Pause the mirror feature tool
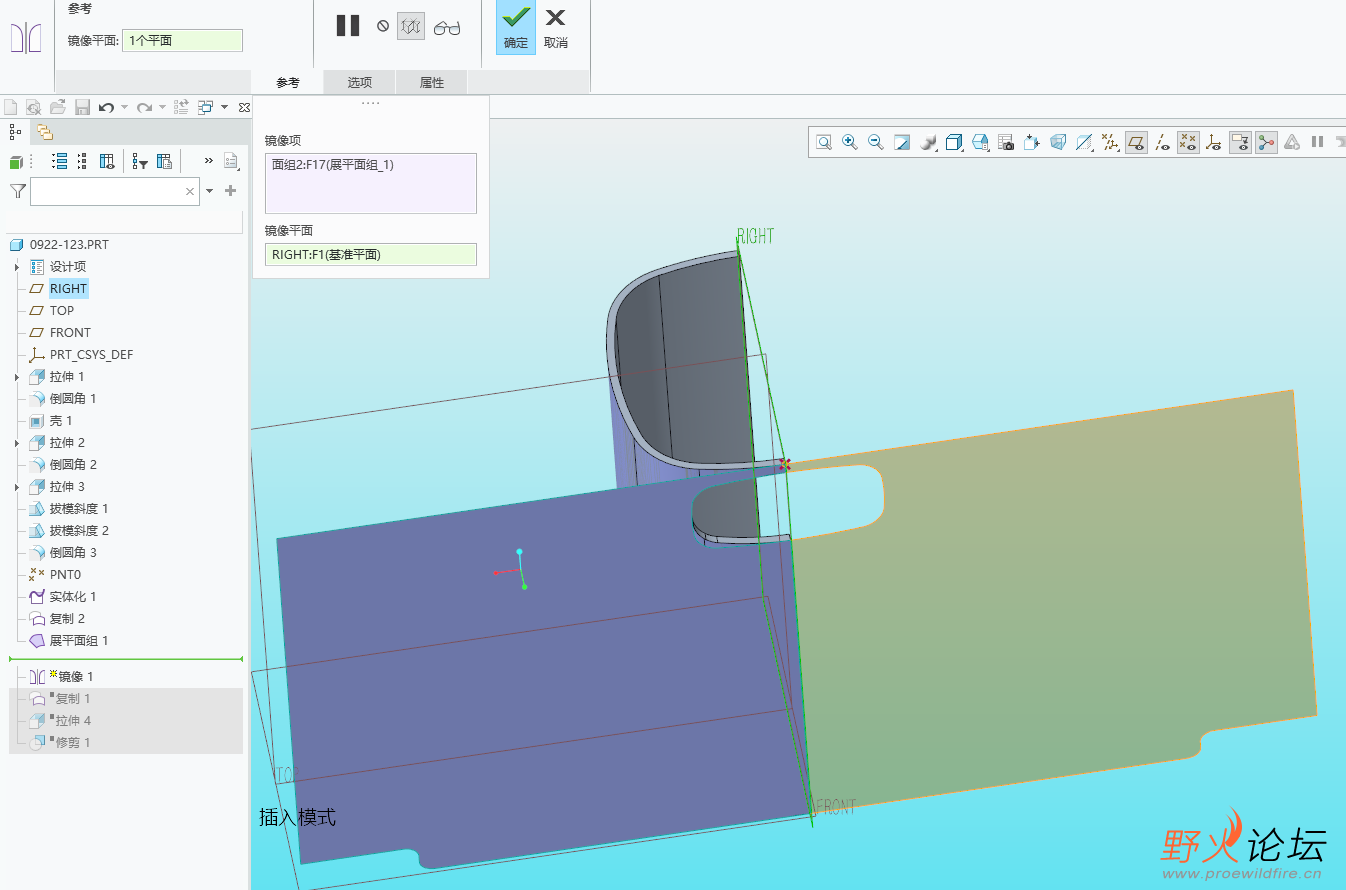Screen dimensions: 1346x890 click(x=348, y=26)
